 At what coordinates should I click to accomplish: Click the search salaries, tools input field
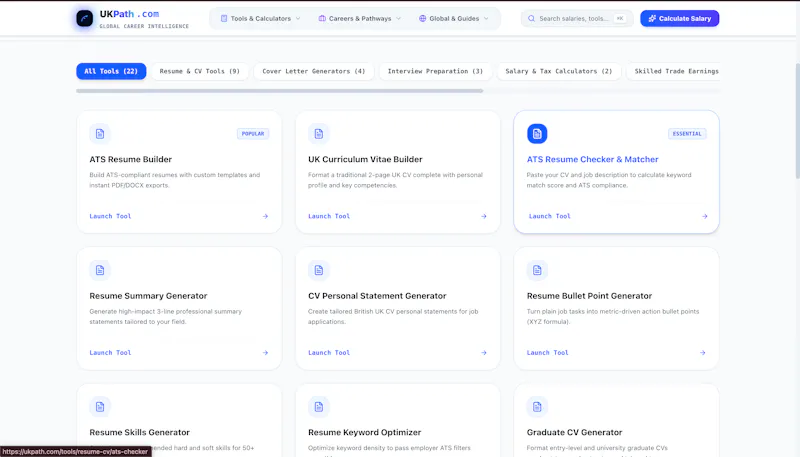[x=577, y=18]
